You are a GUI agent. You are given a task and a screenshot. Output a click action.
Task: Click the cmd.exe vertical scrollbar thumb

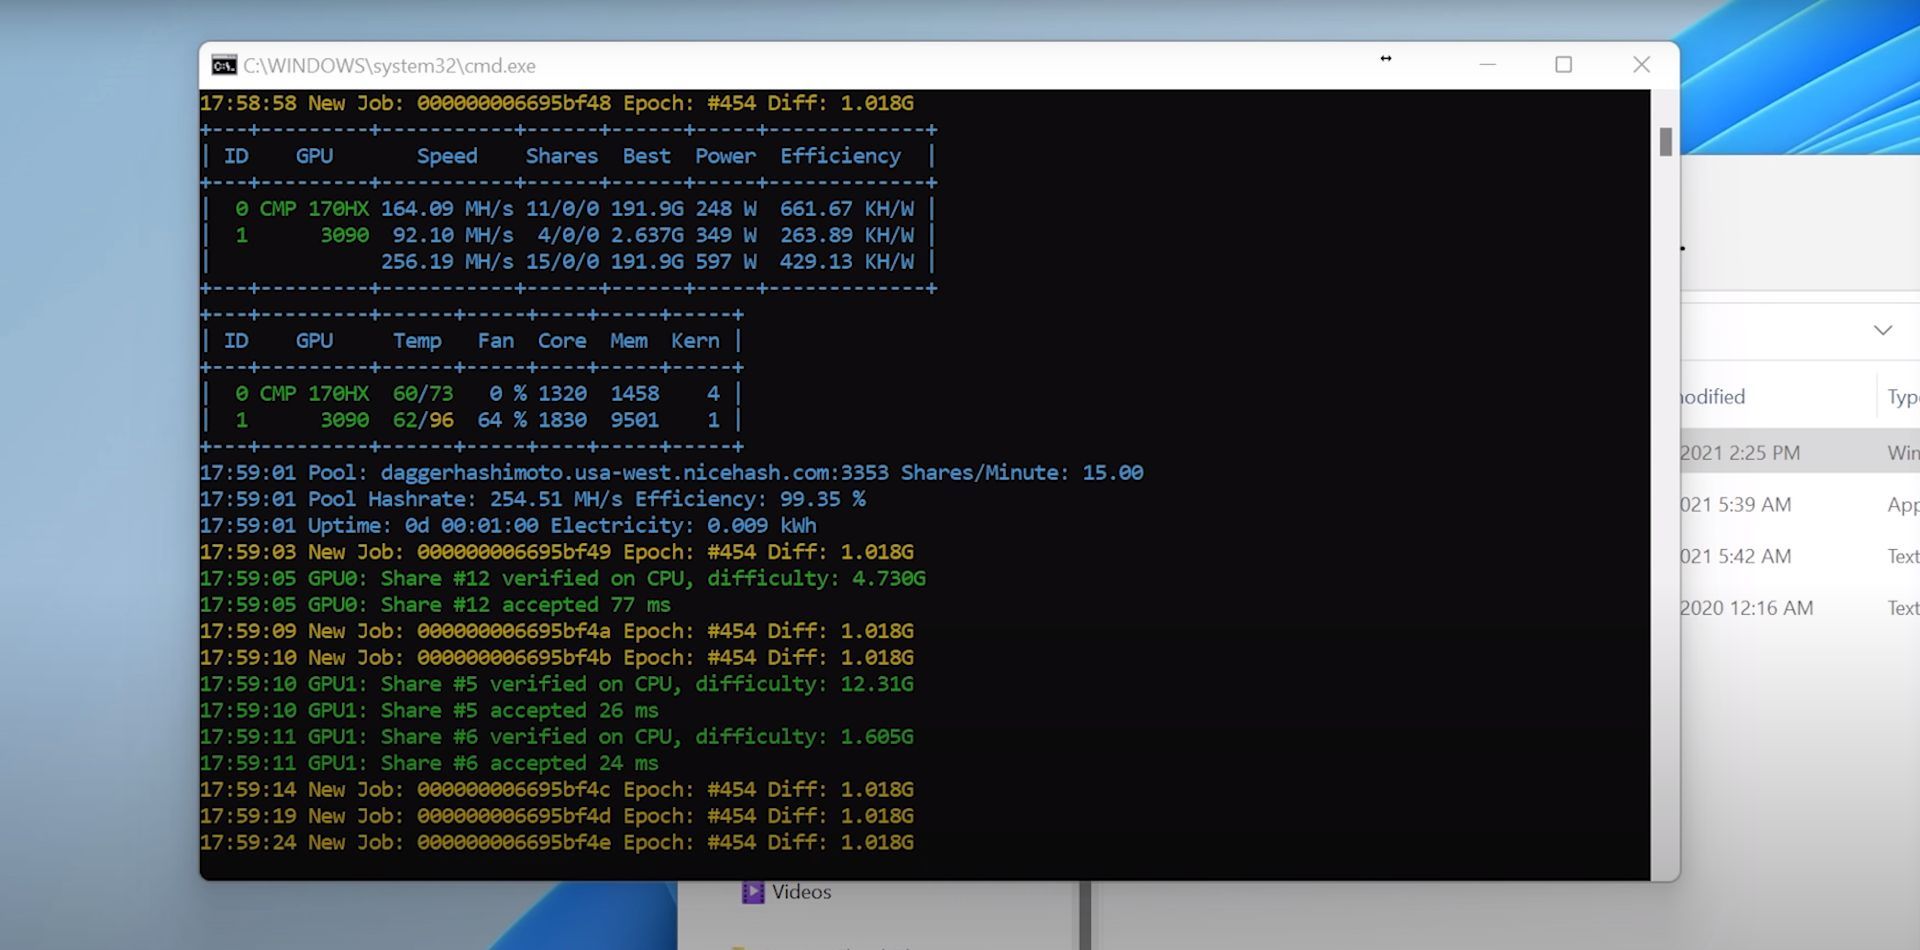click(x=1665, y=142)
